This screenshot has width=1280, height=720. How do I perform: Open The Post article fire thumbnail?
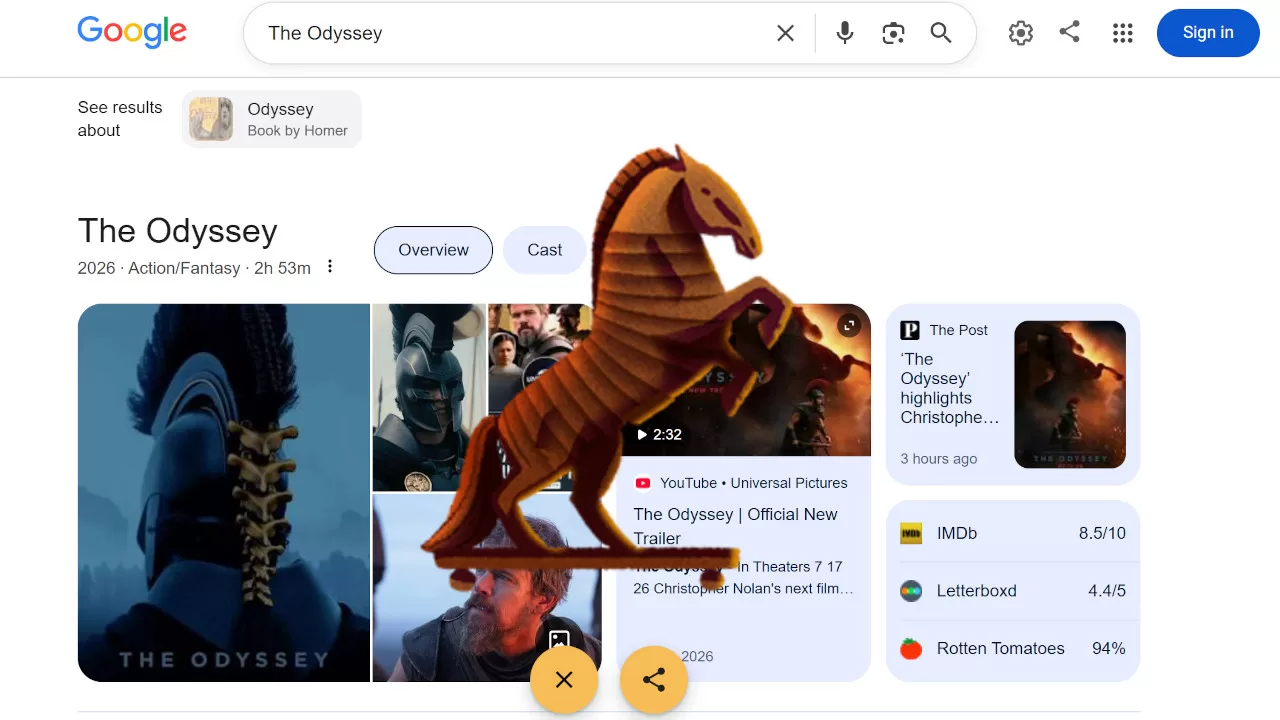point(1070,394)
